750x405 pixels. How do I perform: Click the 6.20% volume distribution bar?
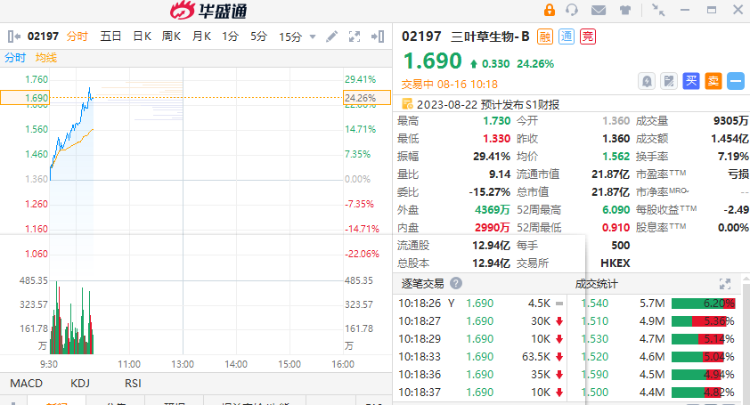coord(703,303)
